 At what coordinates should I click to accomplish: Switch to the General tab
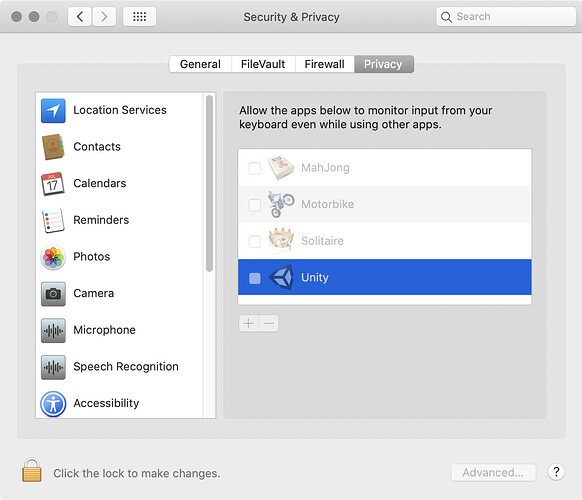tap(200, 64)
